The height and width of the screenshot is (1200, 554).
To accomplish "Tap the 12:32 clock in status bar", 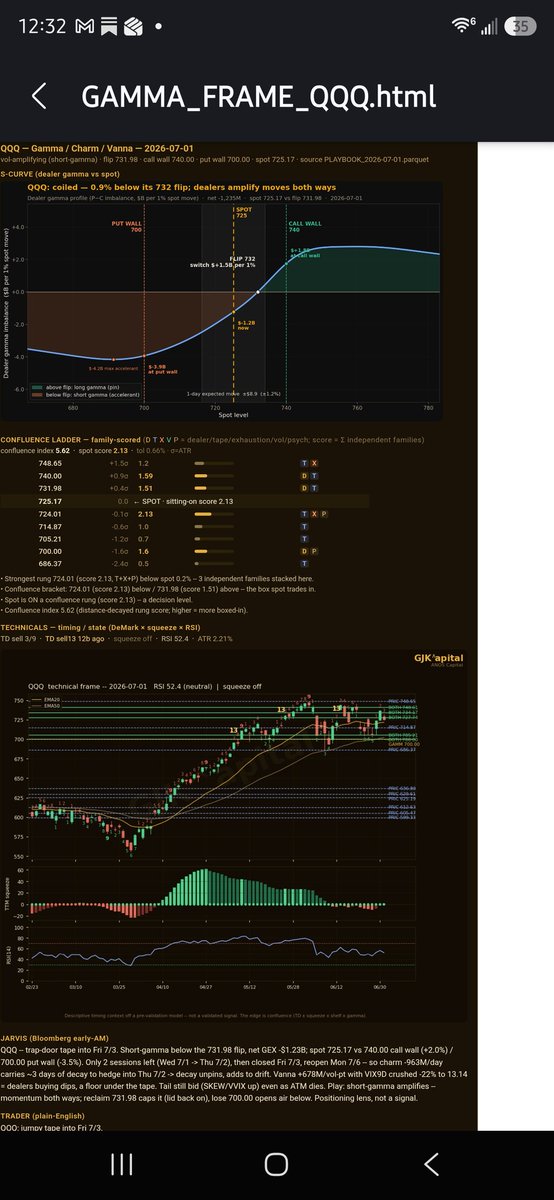I will (43, 26).
